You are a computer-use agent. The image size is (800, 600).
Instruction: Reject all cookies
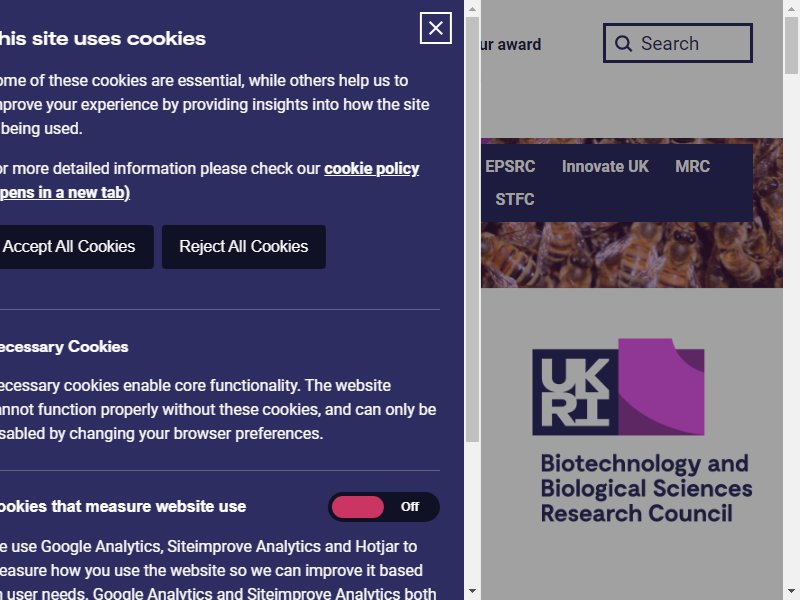tap(243, 246)
